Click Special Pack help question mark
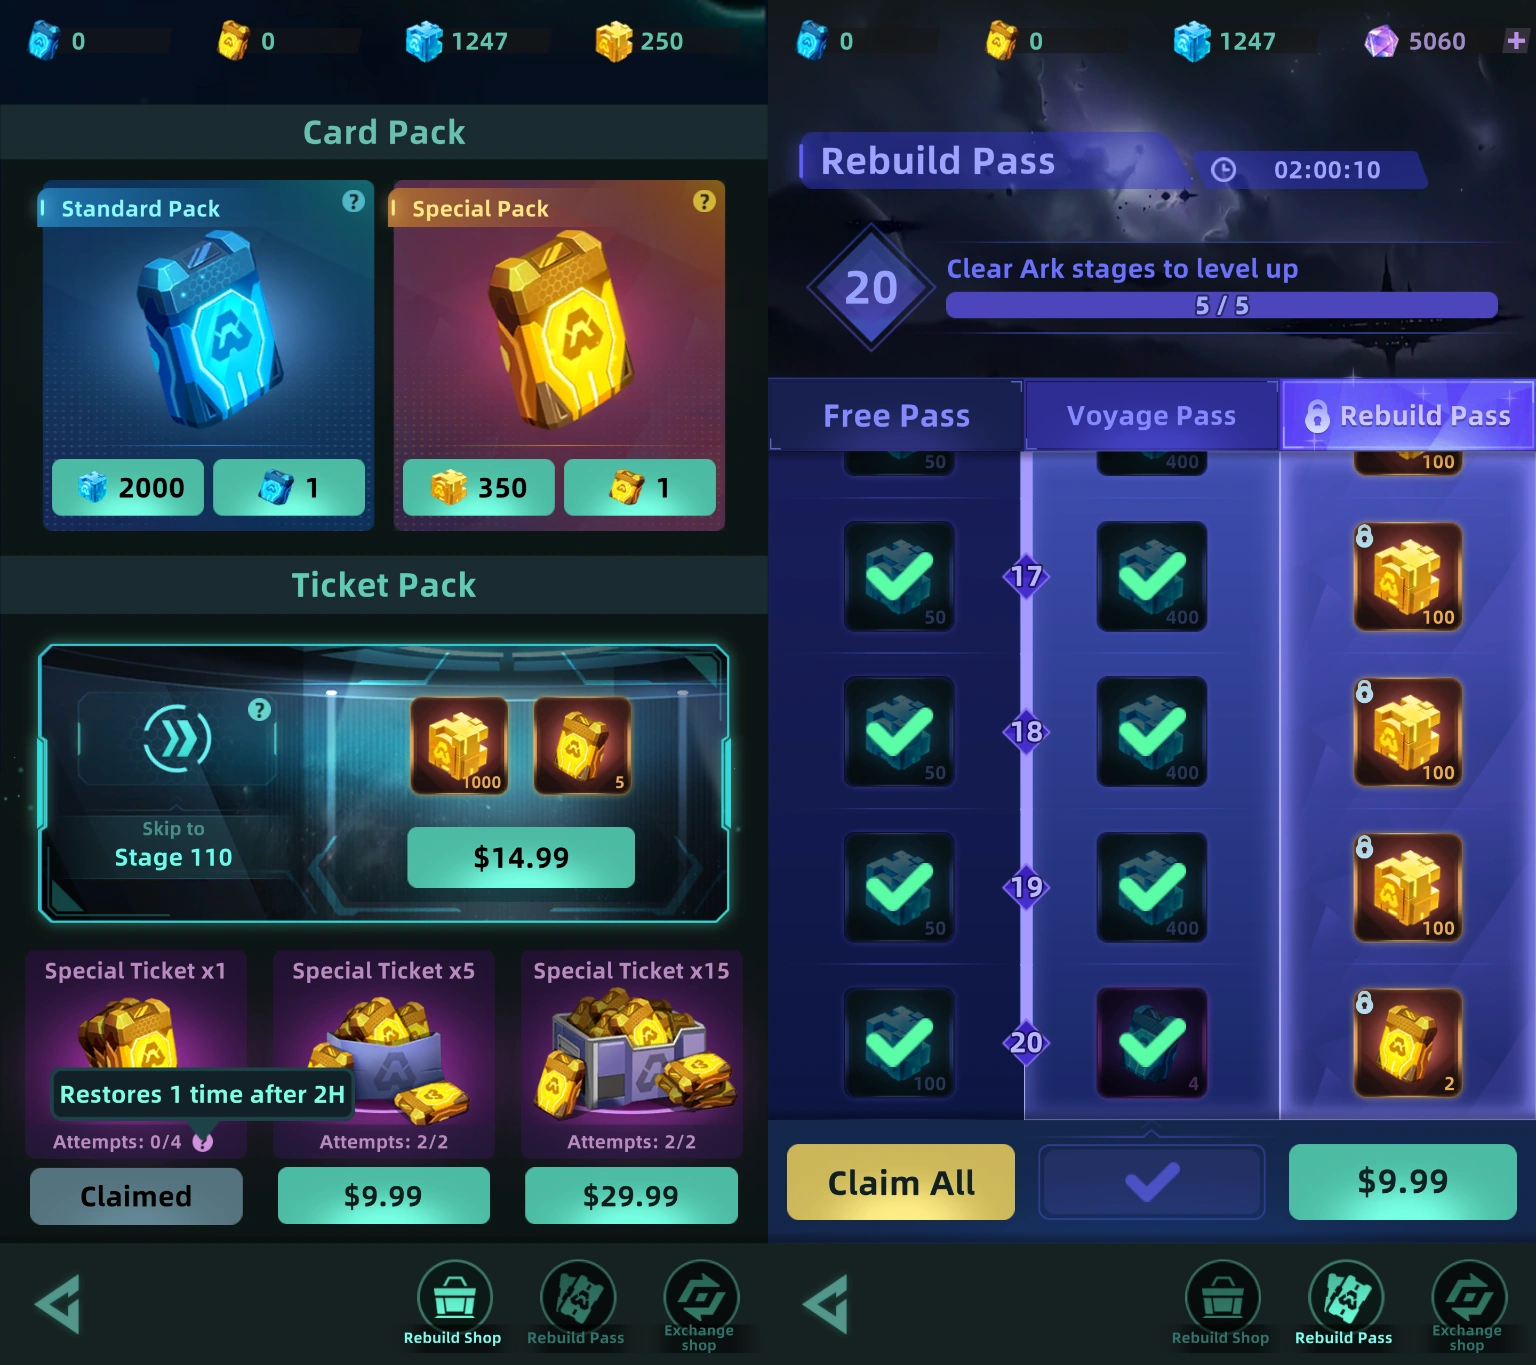 click(x=704, y=201)
